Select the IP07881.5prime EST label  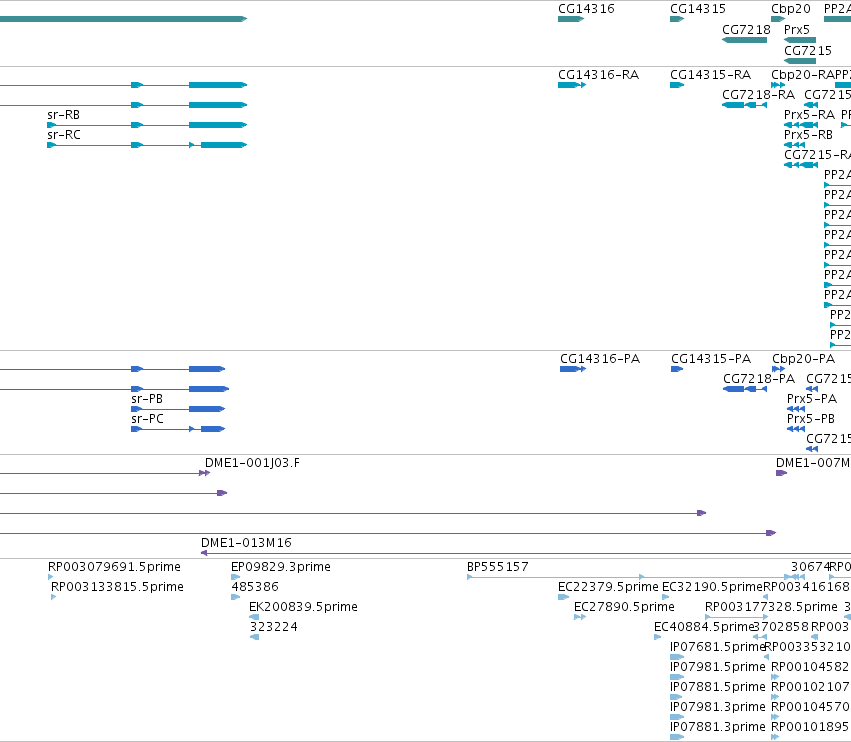pos(717,687)
